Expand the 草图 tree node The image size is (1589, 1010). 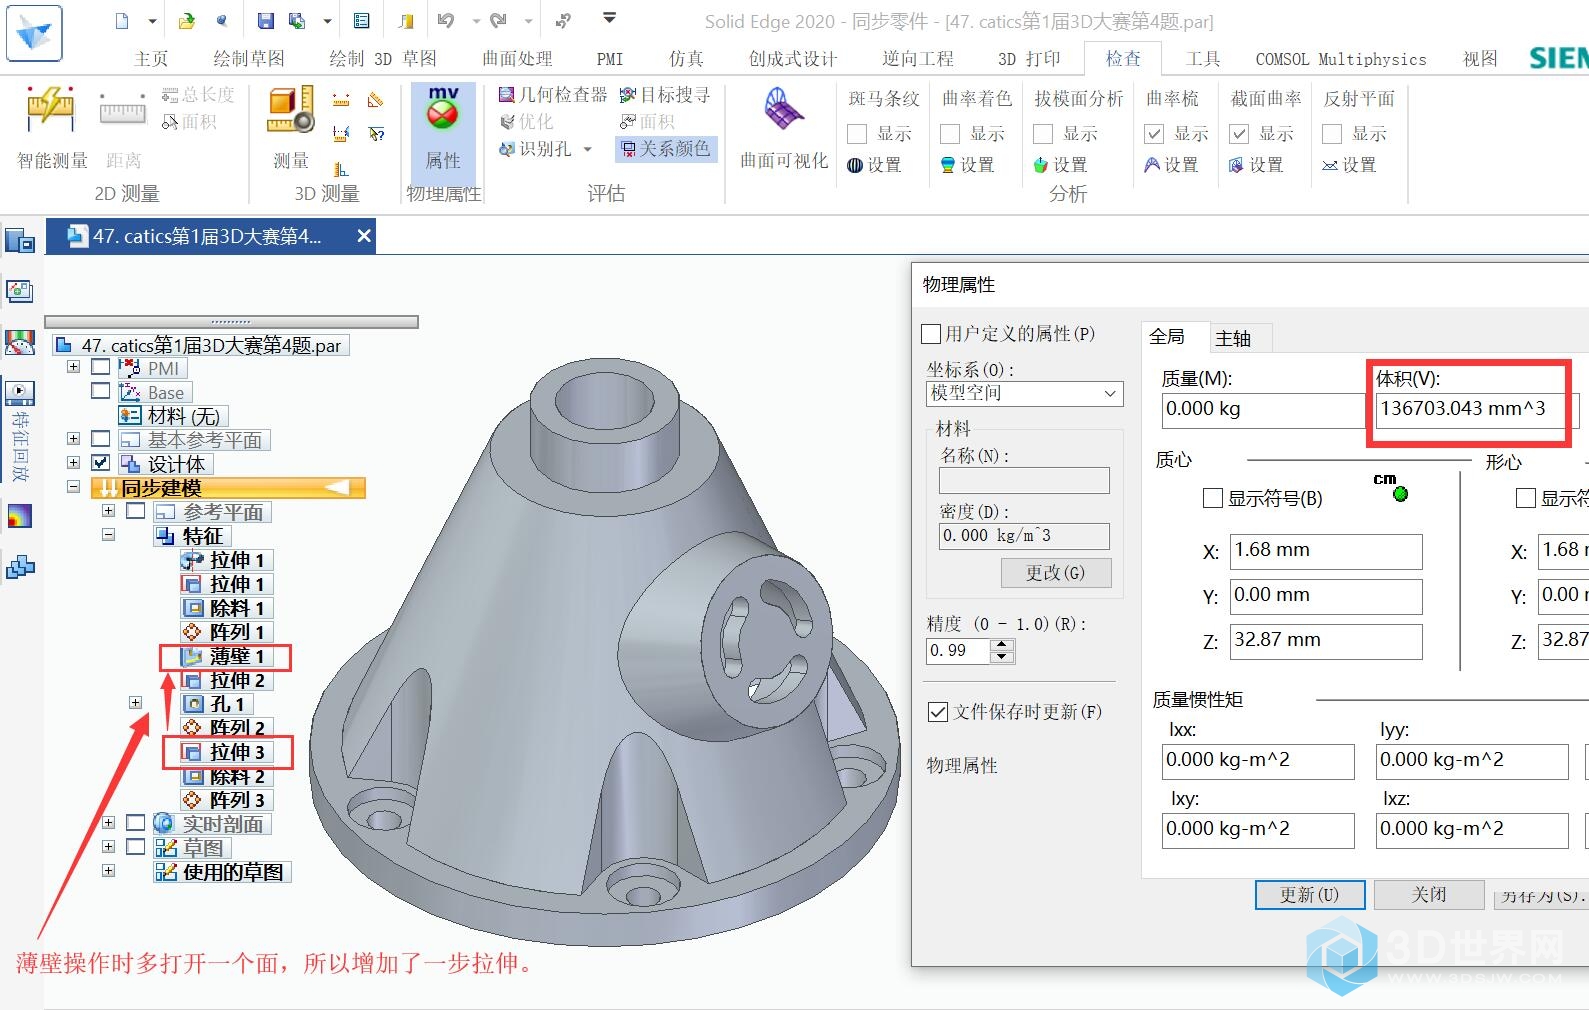[x=108, y=847]
